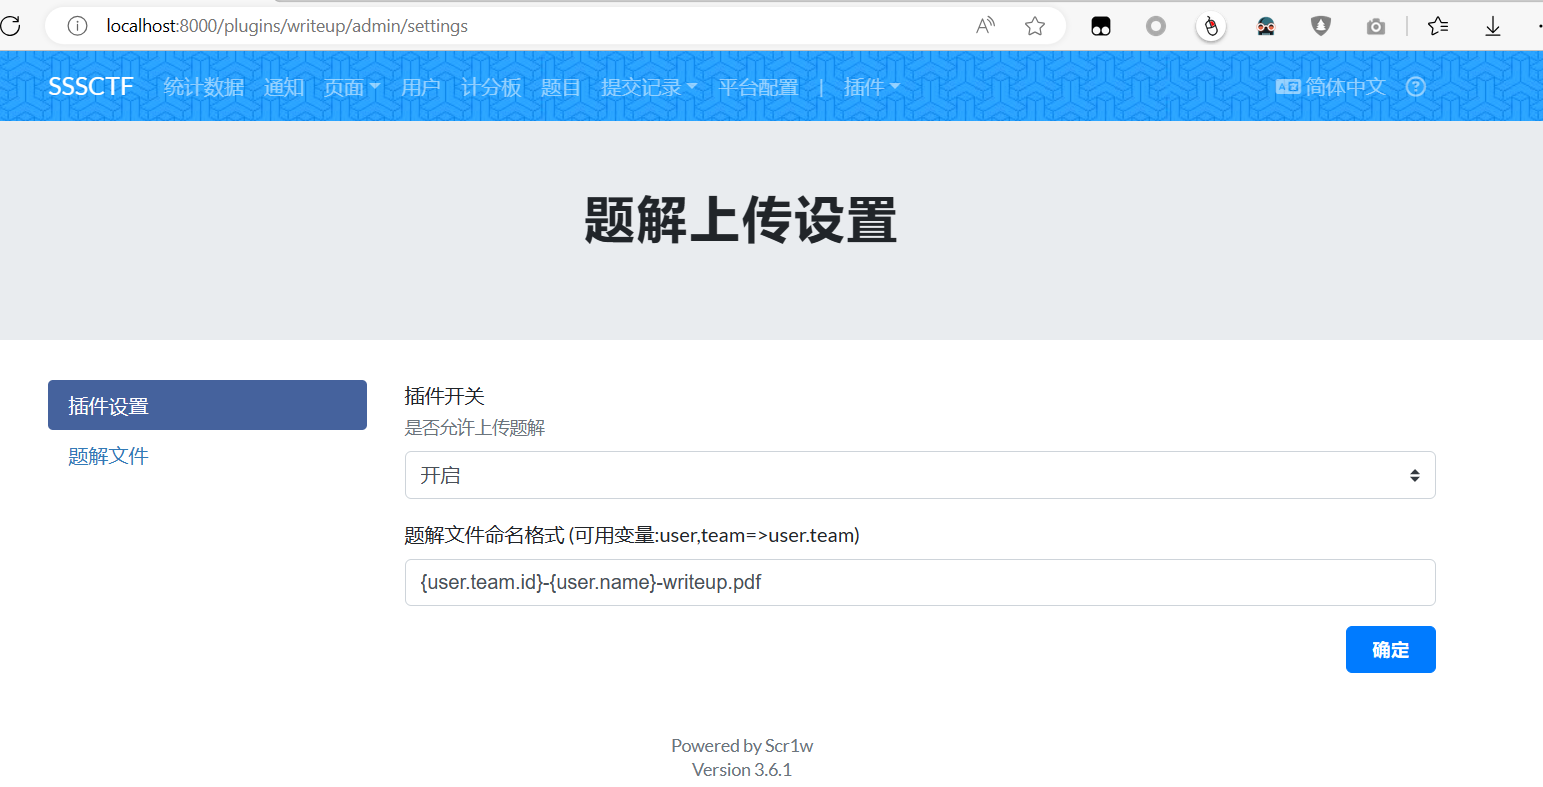The height and width of the screenshot is (787, 1543).
Task: Expand the 提交记录 dropdown menu
Action: coord(648,88)
